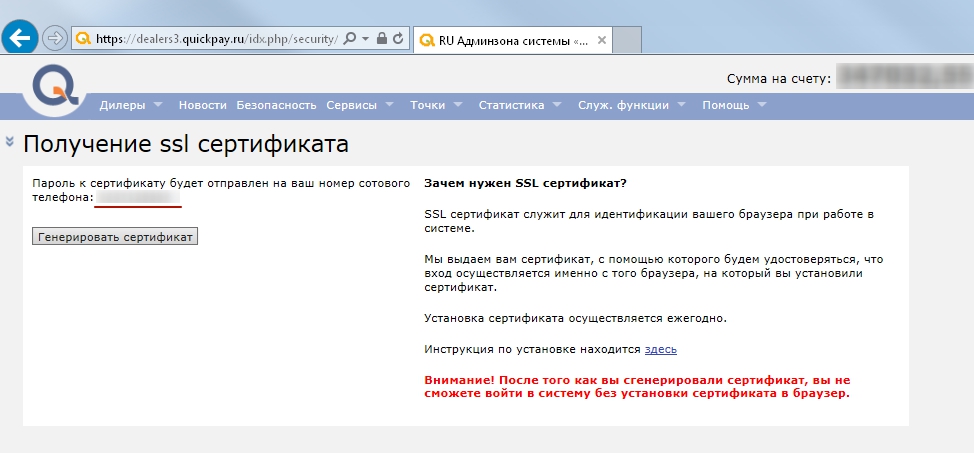974x453 pixels.
Task: Open the Новости menu item
Action: [x=202, y=105]
